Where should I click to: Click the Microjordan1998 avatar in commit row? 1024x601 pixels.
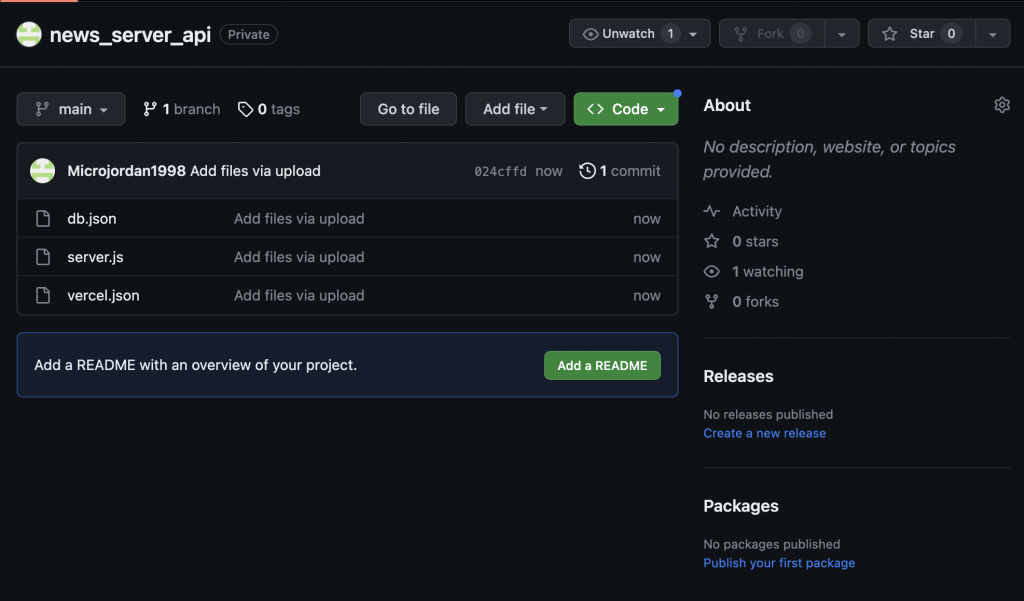tap(43, 171)
